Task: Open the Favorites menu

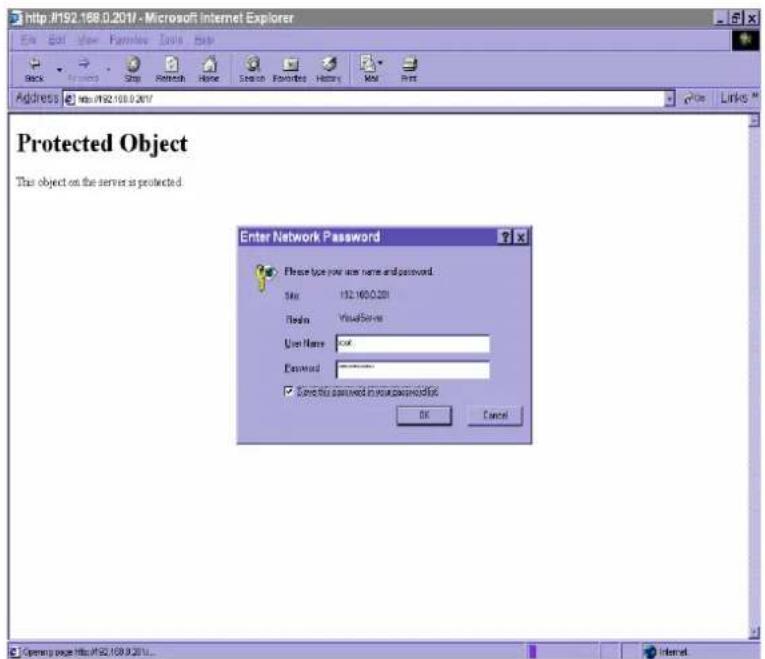Action: pos(128,40)
